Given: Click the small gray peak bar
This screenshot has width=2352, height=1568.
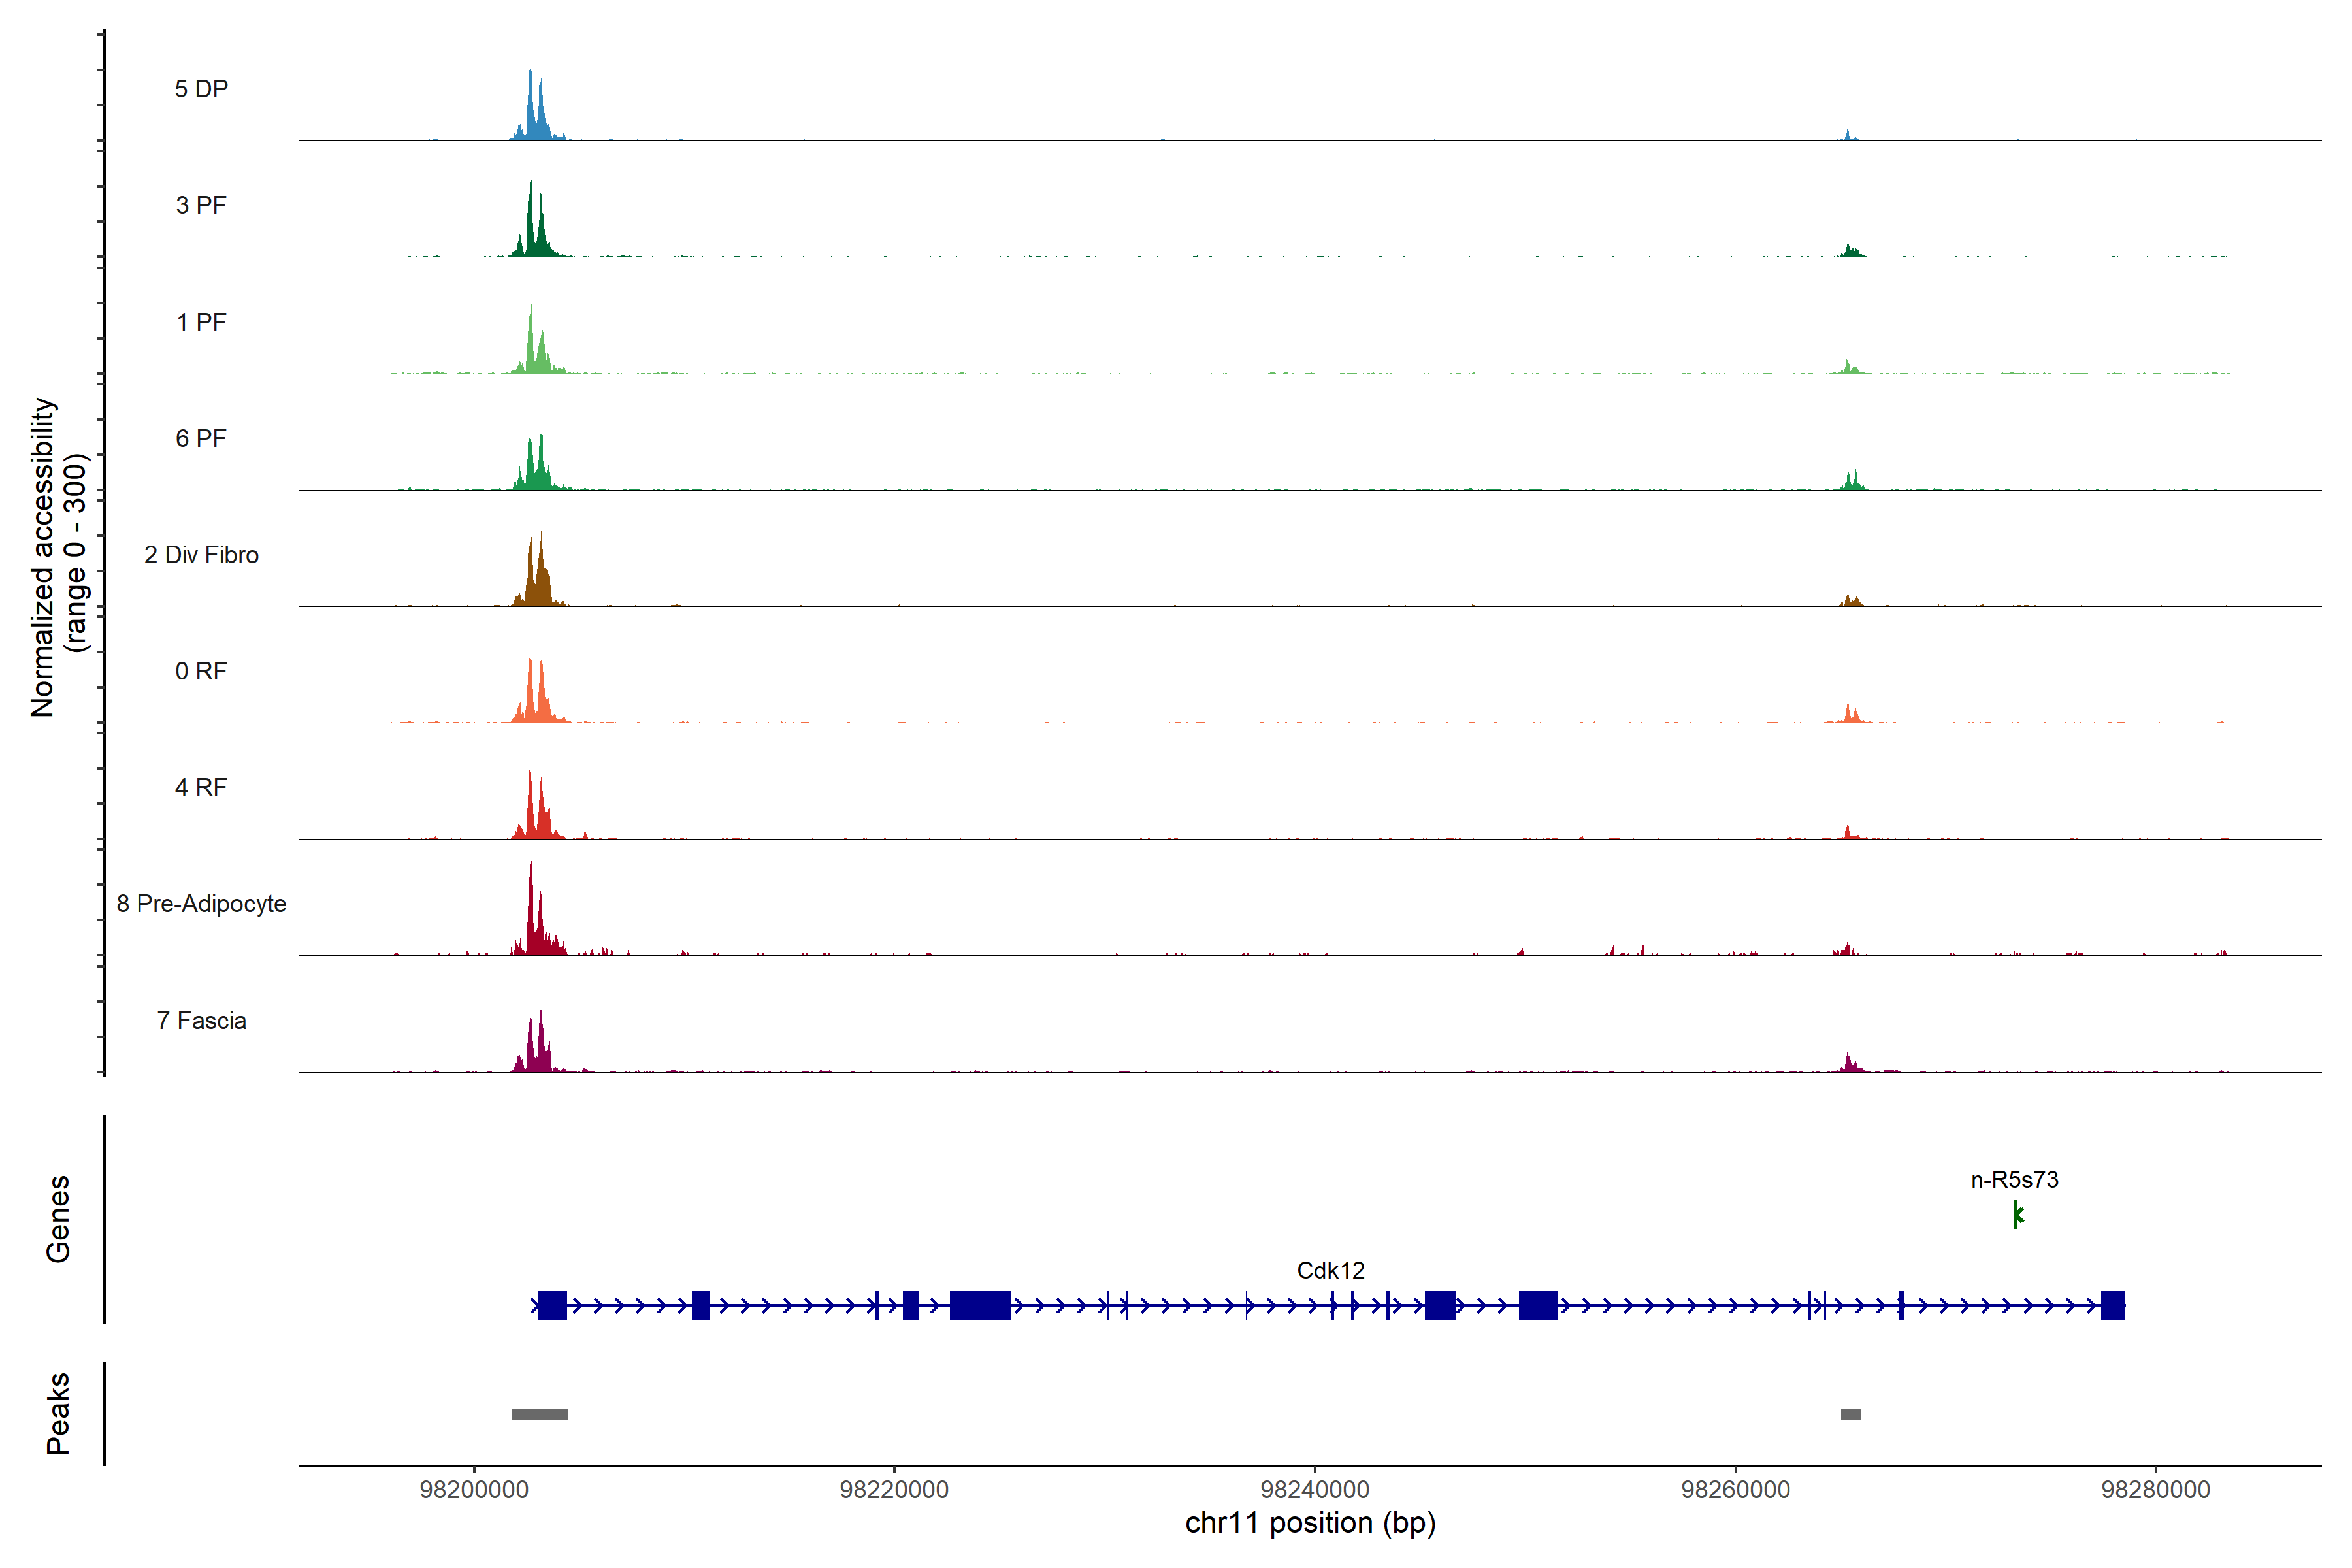Looking at the screenshot, I should pos(1850,1414).
